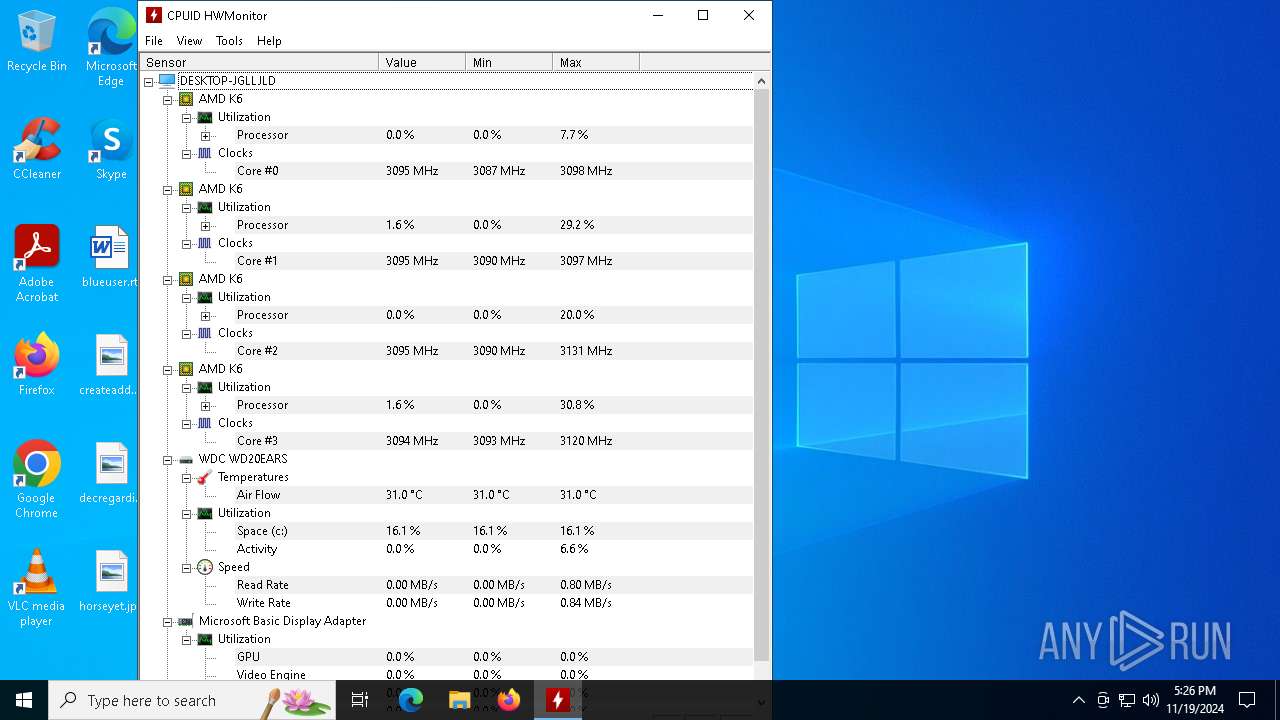This screenshot has height=720, width=1280.
Task: Collapse the WDC WD20EARS drive node
Action: pyautogui.click(x=168, y=459)
